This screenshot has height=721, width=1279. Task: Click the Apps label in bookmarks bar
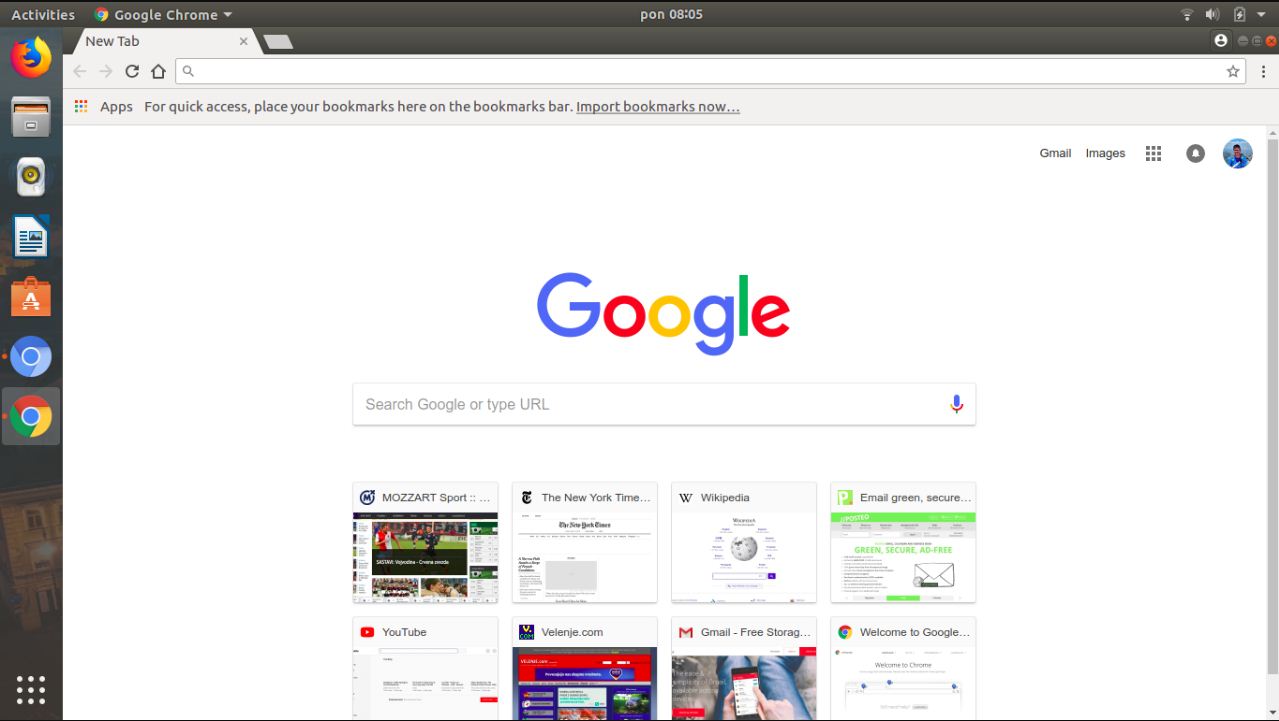coord(116,106)
